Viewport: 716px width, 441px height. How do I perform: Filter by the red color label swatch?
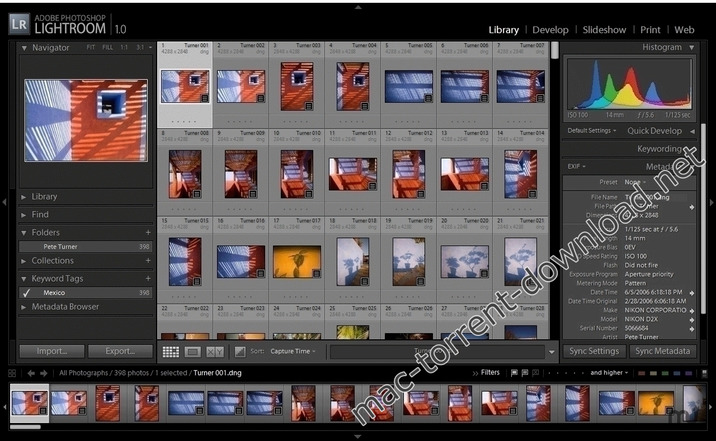(x=642, y=373)
